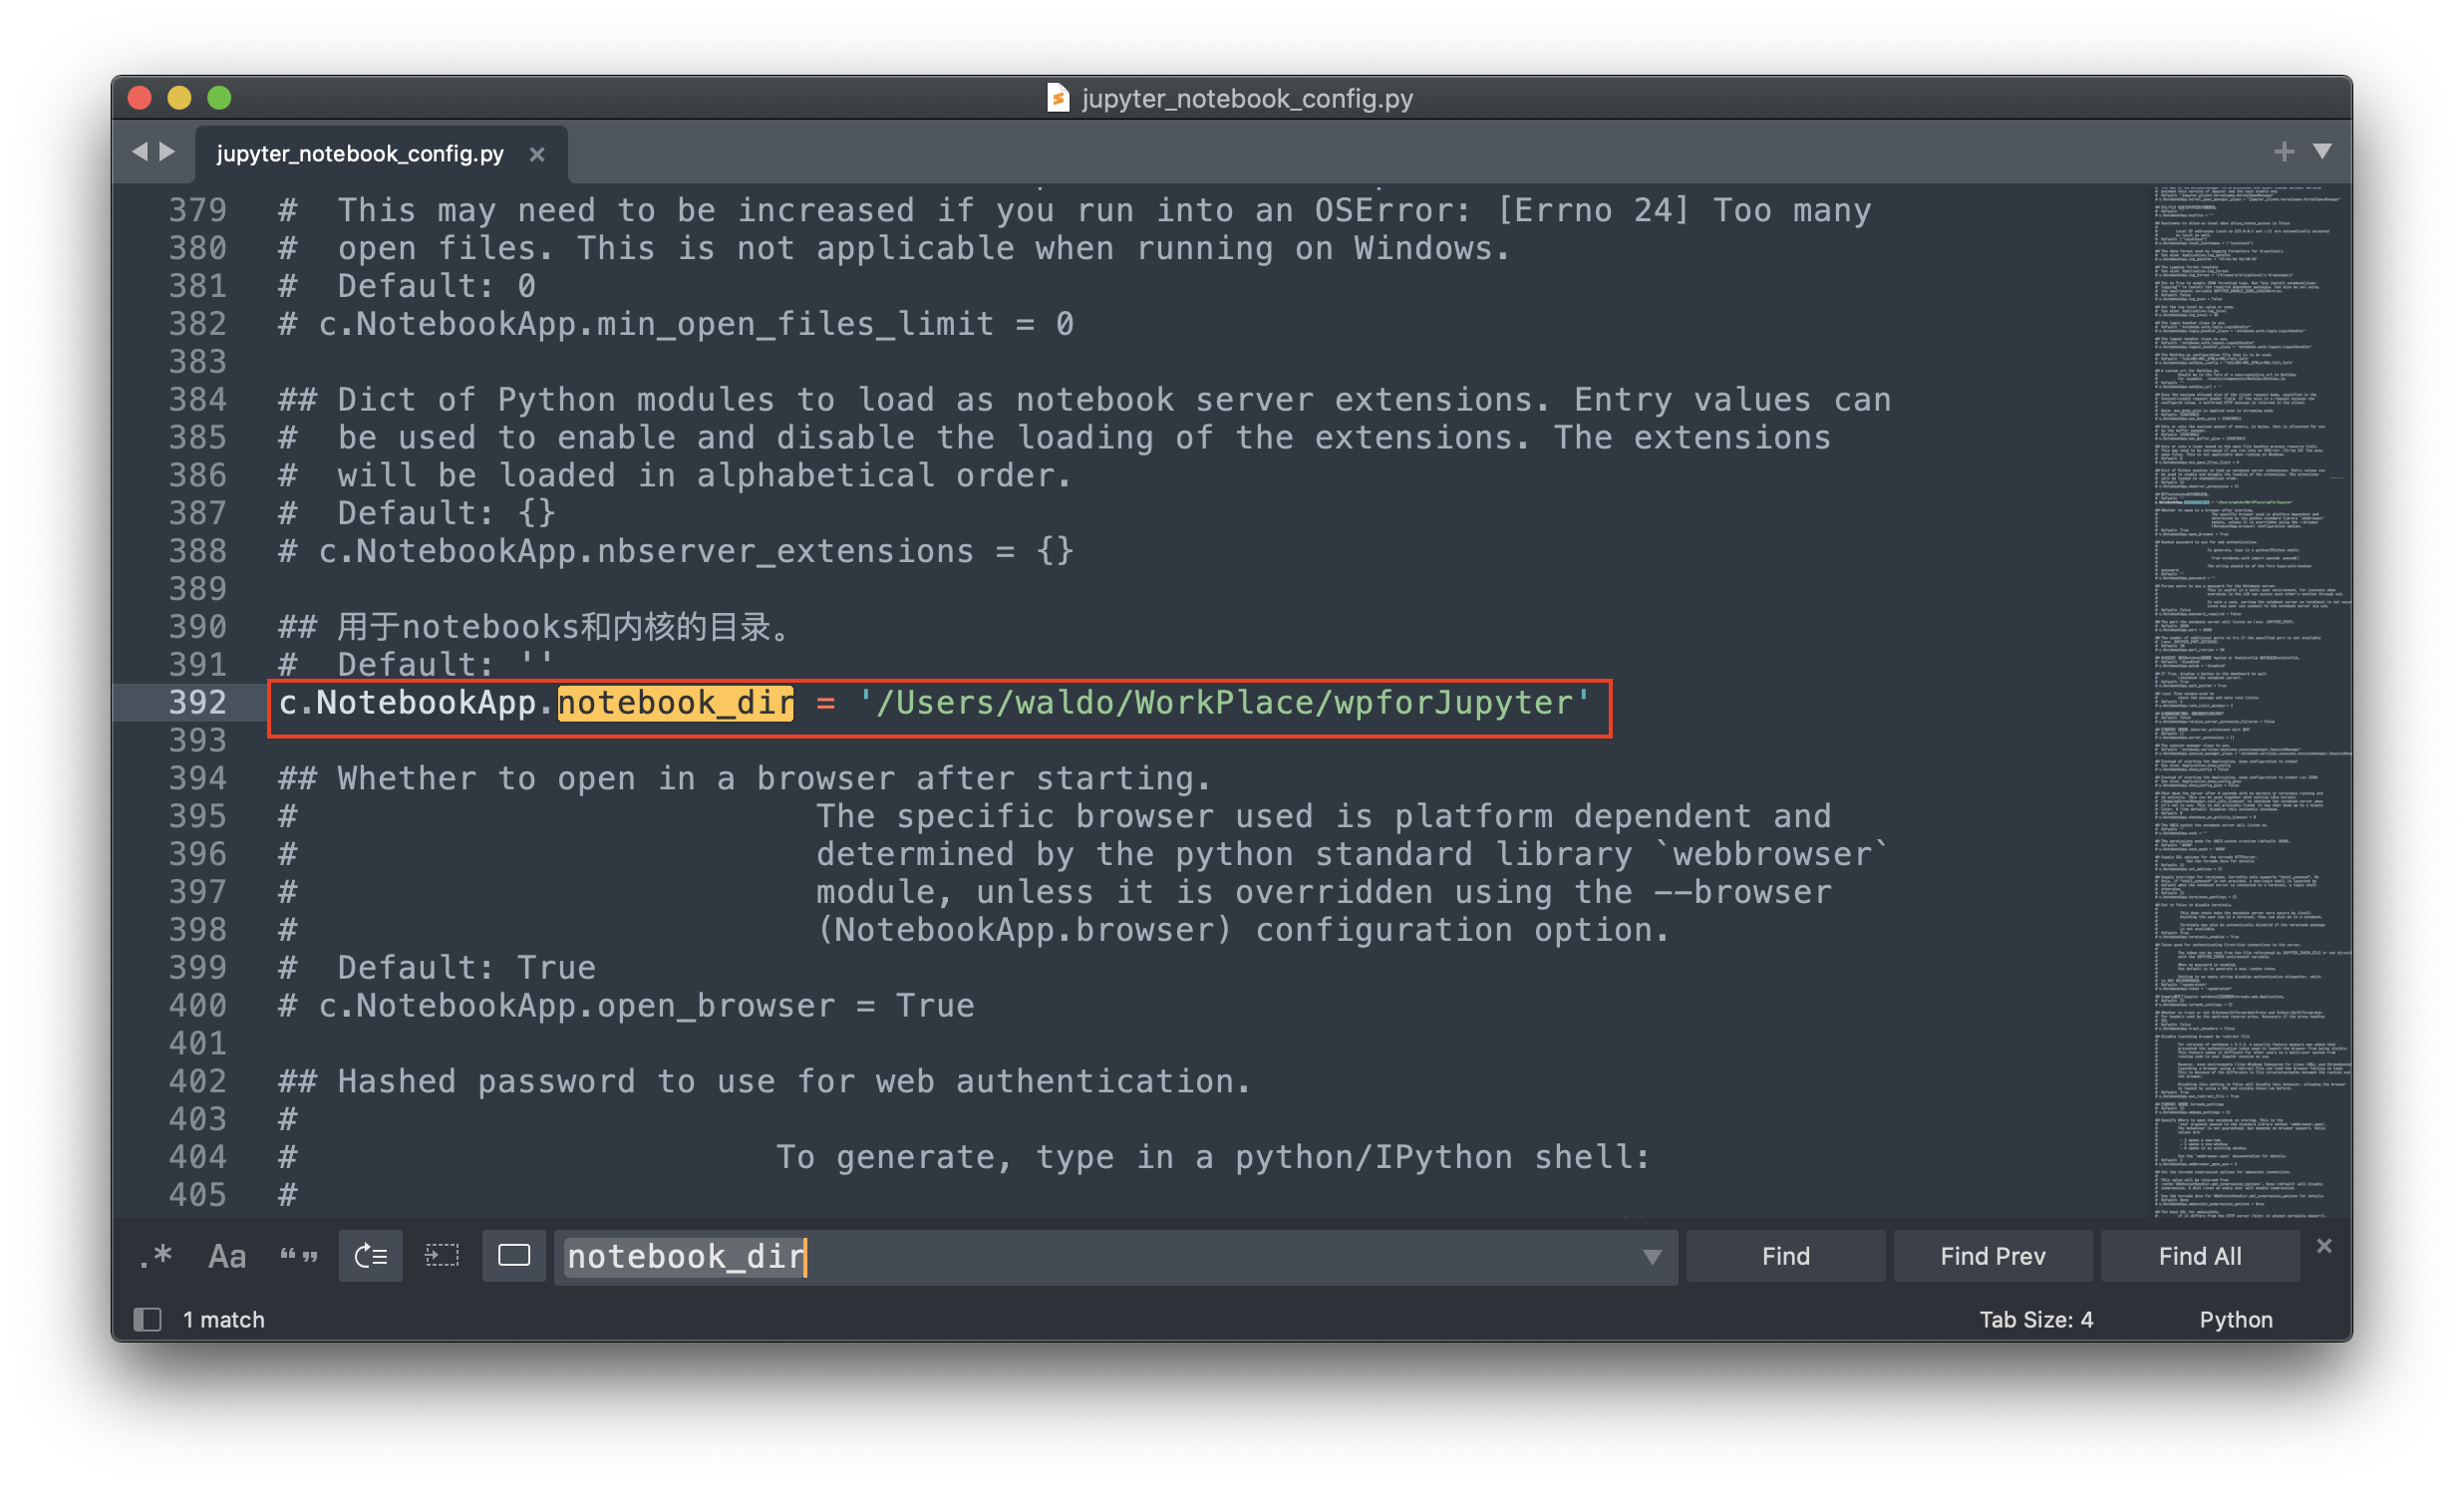Image resolution: width=2464 pixels, height=1489 pixels.
Task: Close the find panel
Action: pos(2324,1246)
